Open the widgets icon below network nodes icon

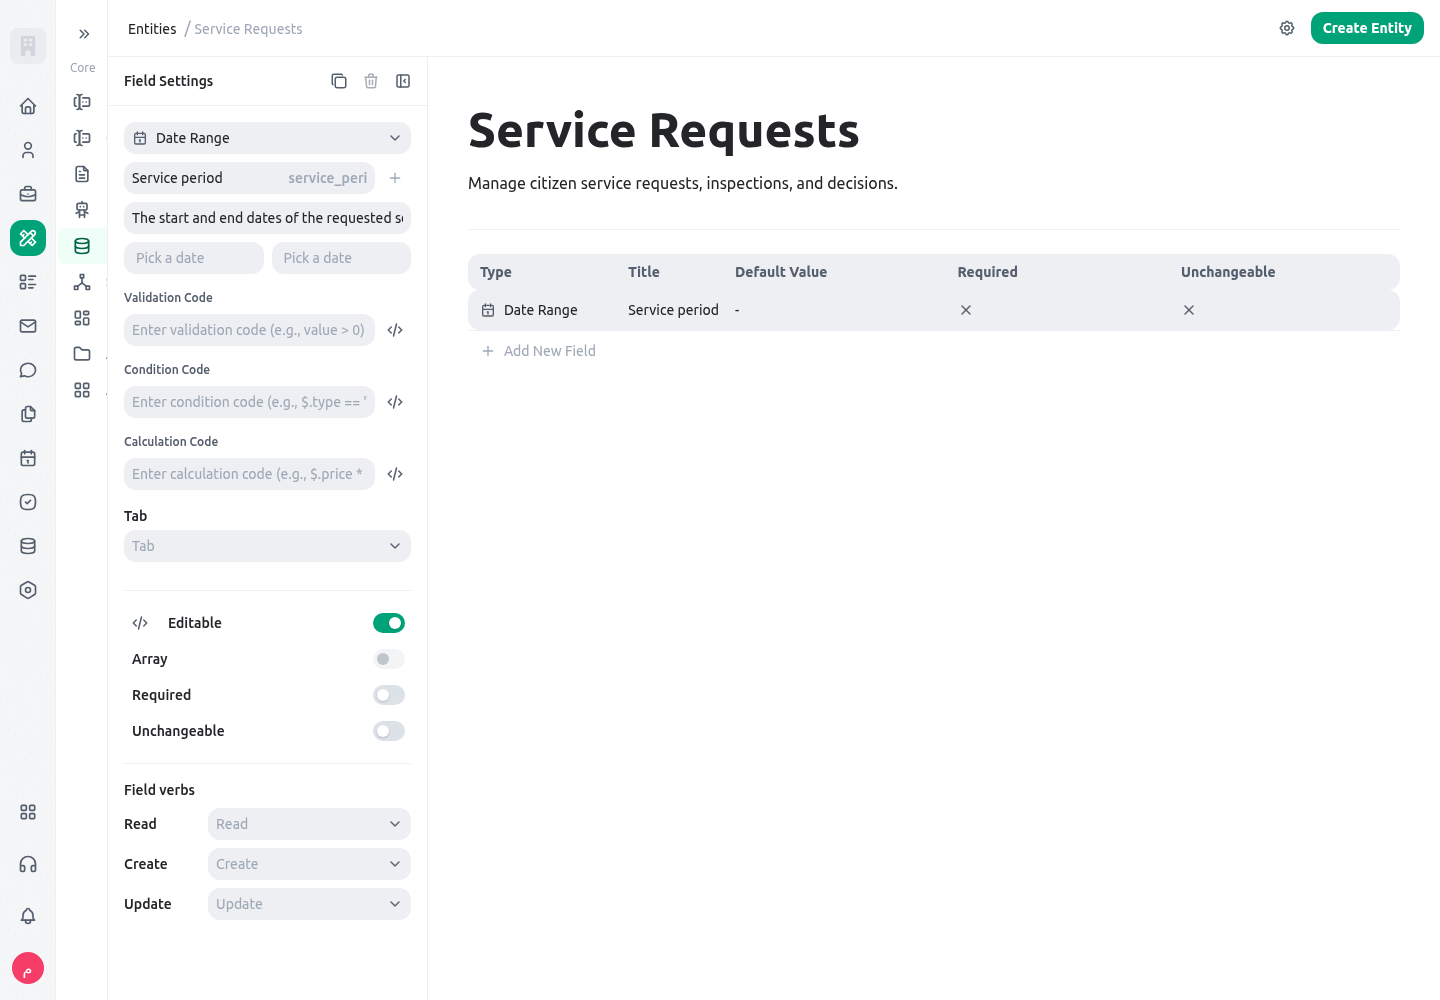(x=82, y=318)
